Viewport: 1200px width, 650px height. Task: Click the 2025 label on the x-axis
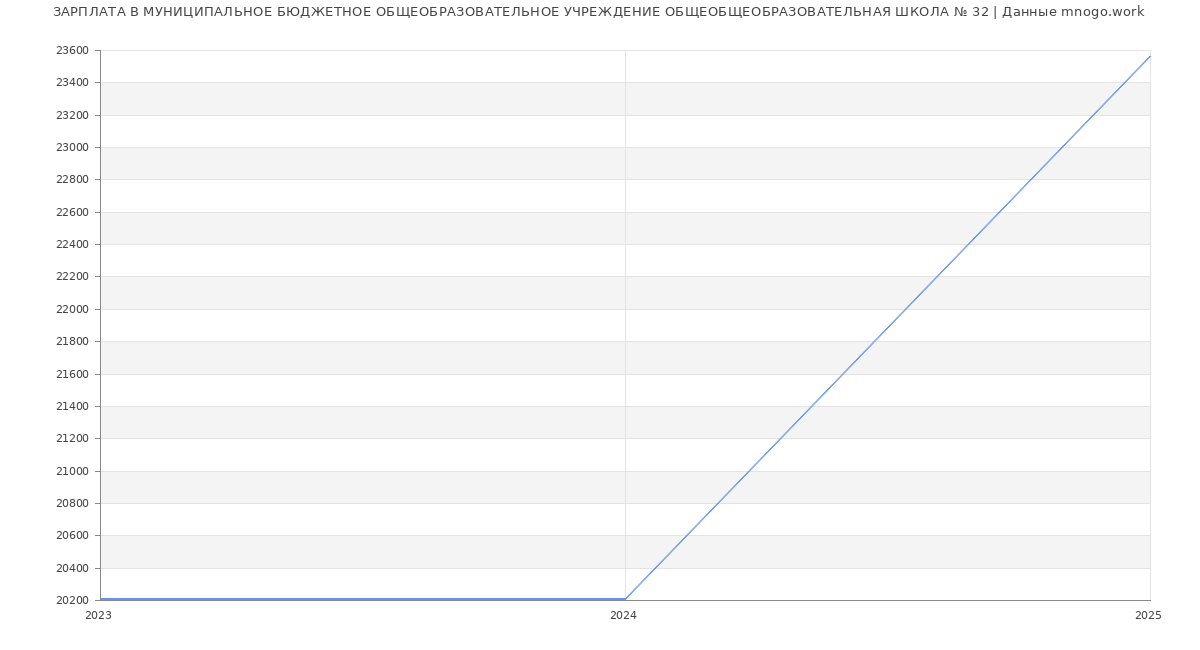pyautogui.click(x=1148, y=616)
